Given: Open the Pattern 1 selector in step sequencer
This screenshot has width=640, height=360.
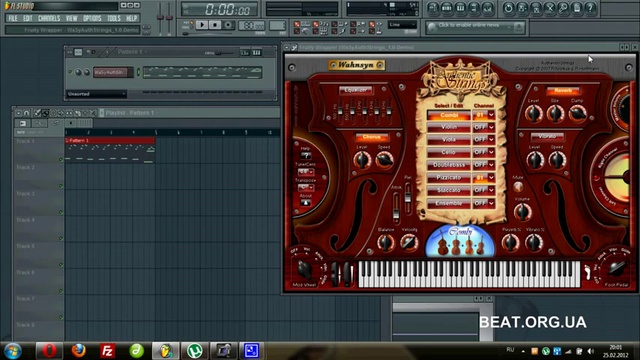Looking at the screenshot, I should coord(131,52).
